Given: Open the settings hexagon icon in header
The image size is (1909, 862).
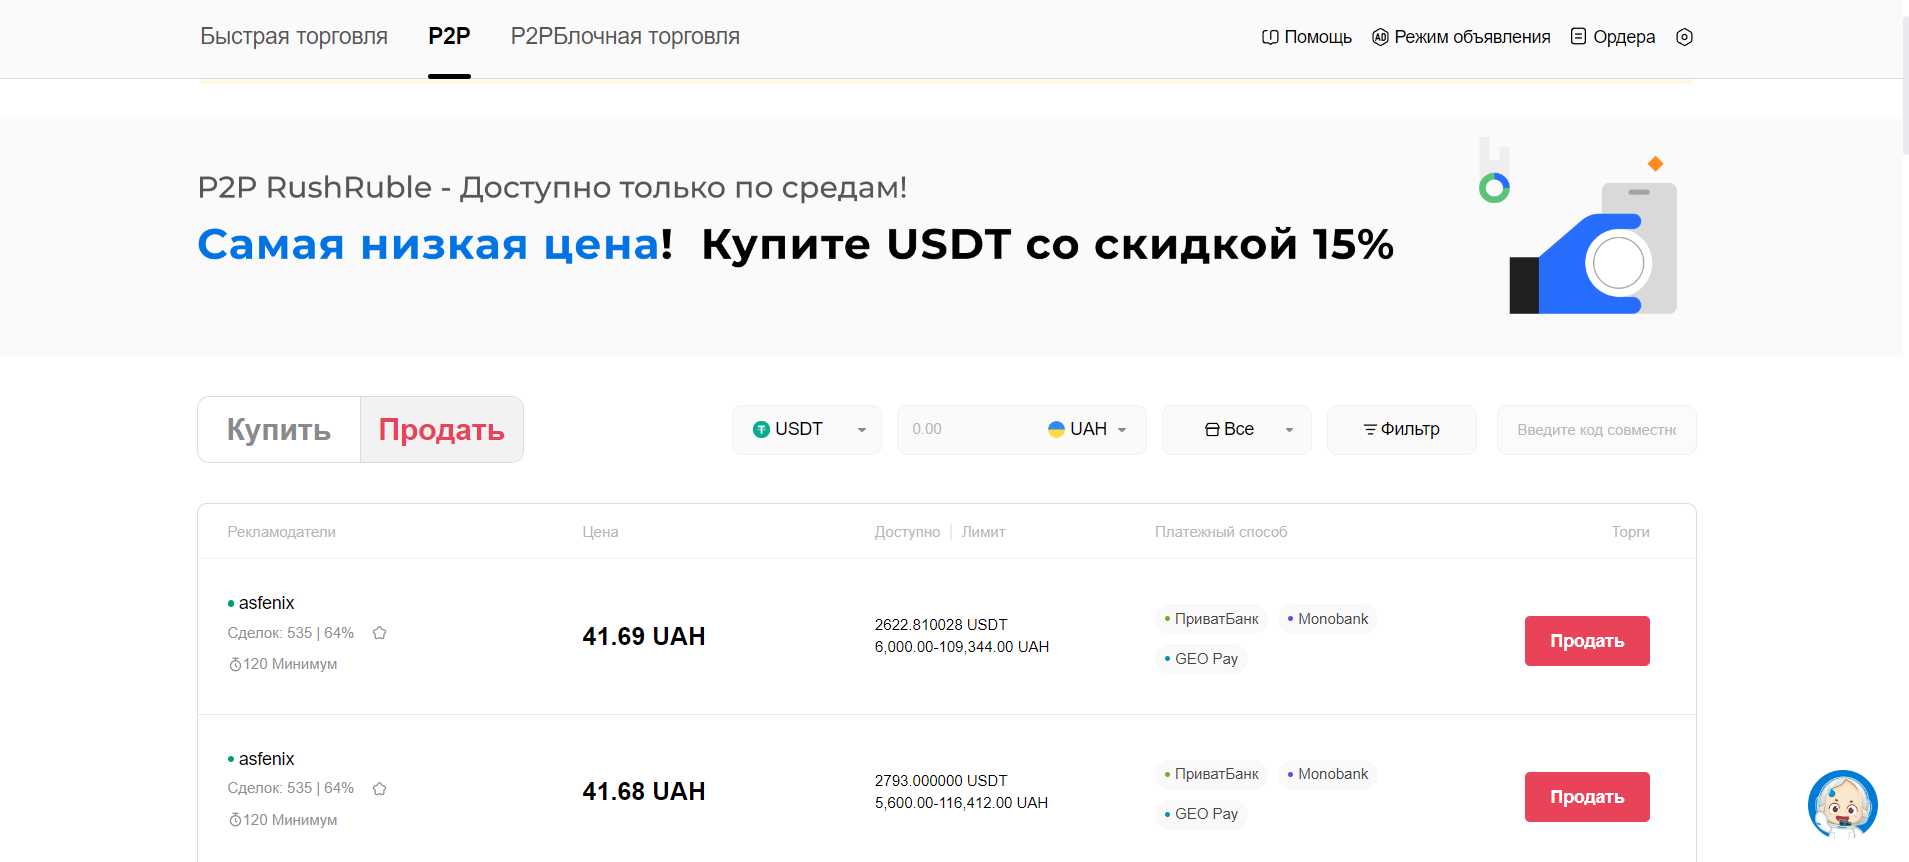Looking at the screenshot, I should pos(1684,37).
